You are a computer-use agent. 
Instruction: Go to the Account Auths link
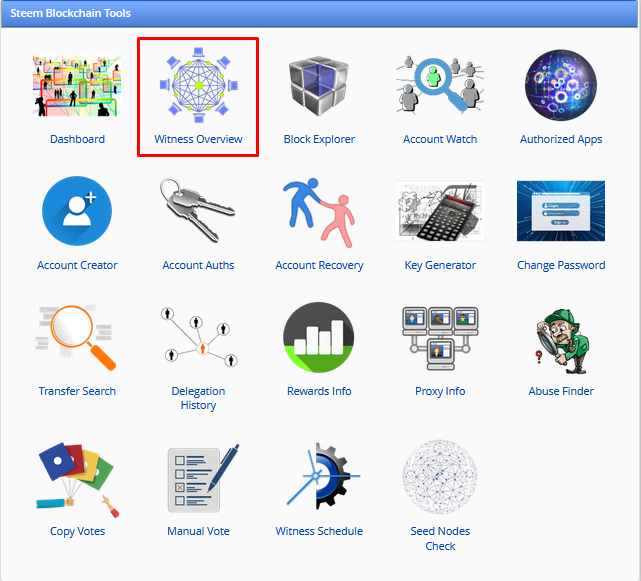(198, 265)
